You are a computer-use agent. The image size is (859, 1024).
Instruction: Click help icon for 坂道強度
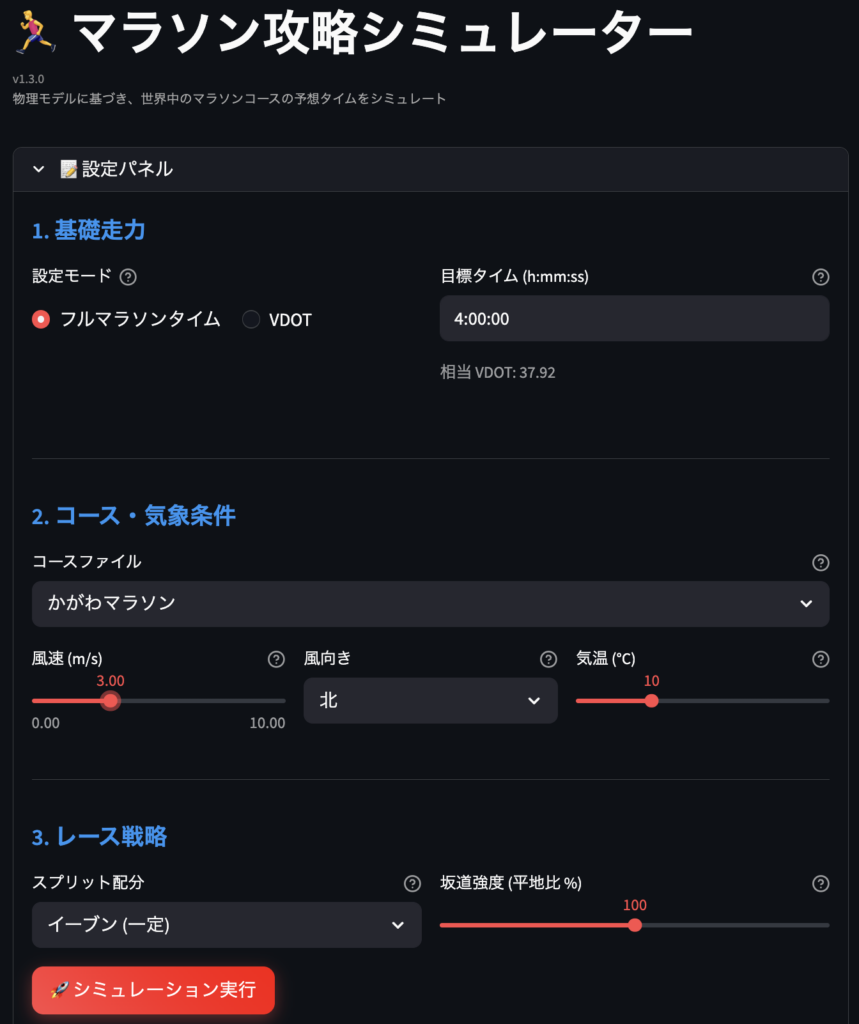pyautogui.click(x=821, y=883)
